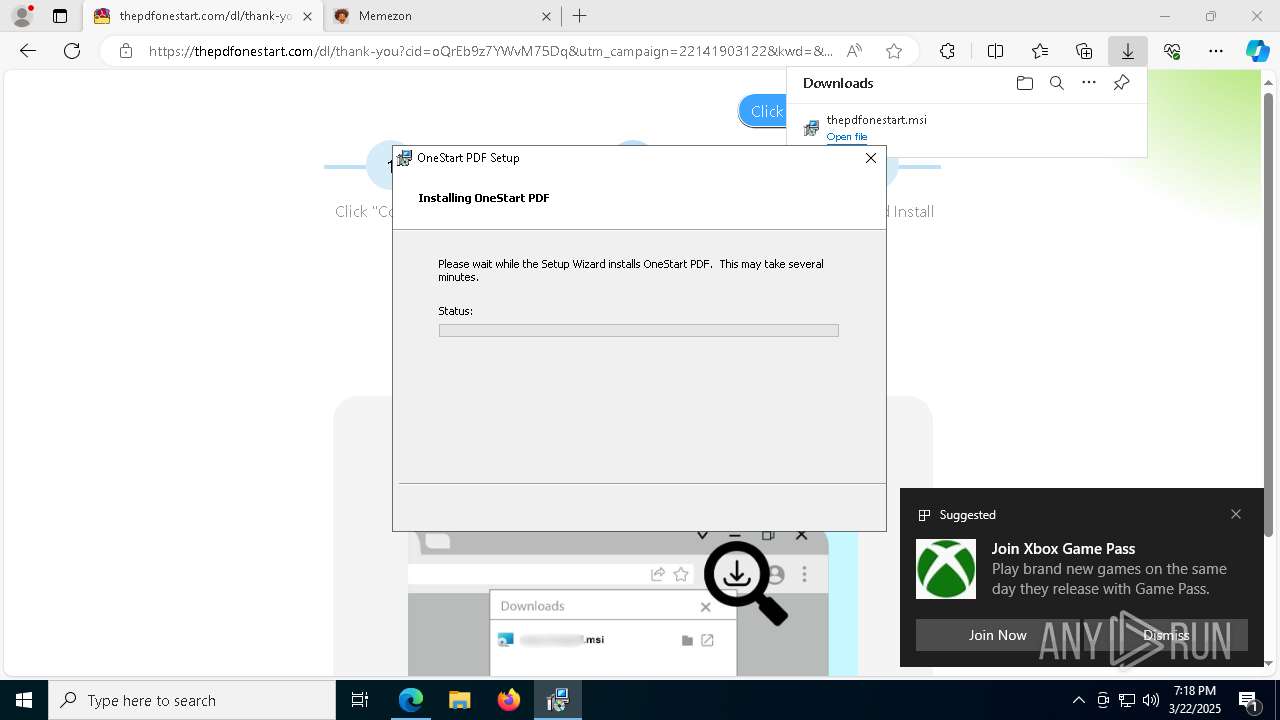Activate Read aloud icon in address bar

854,51
